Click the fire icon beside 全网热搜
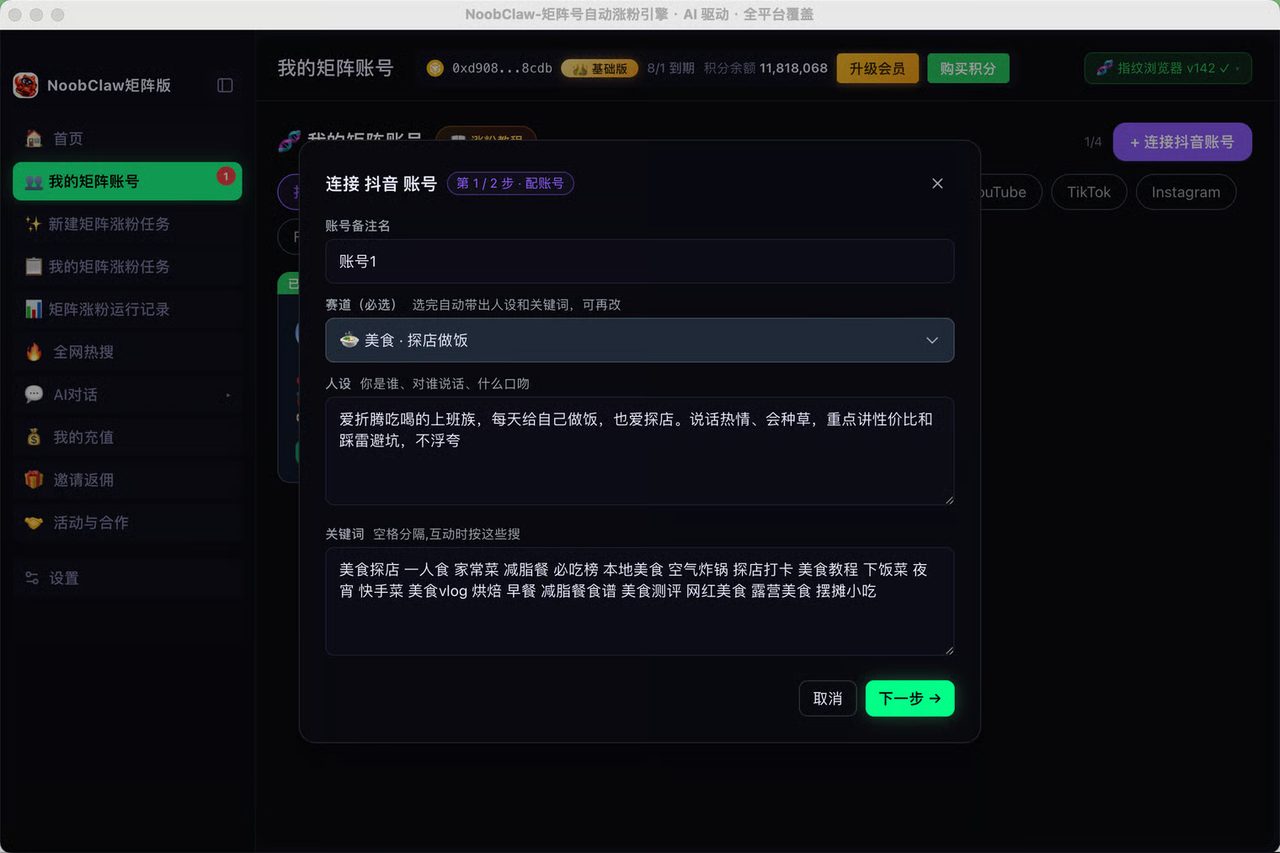This screenshot has width=1280, height=853. [x=34, y=352]
